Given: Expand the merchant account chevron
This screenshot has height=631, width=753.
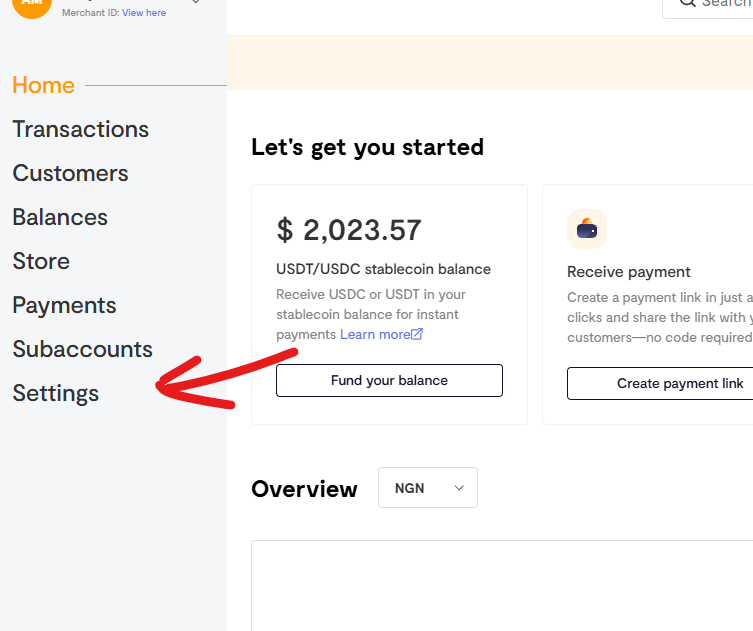Looking at the screenshot, I should [x=195, y=3].
